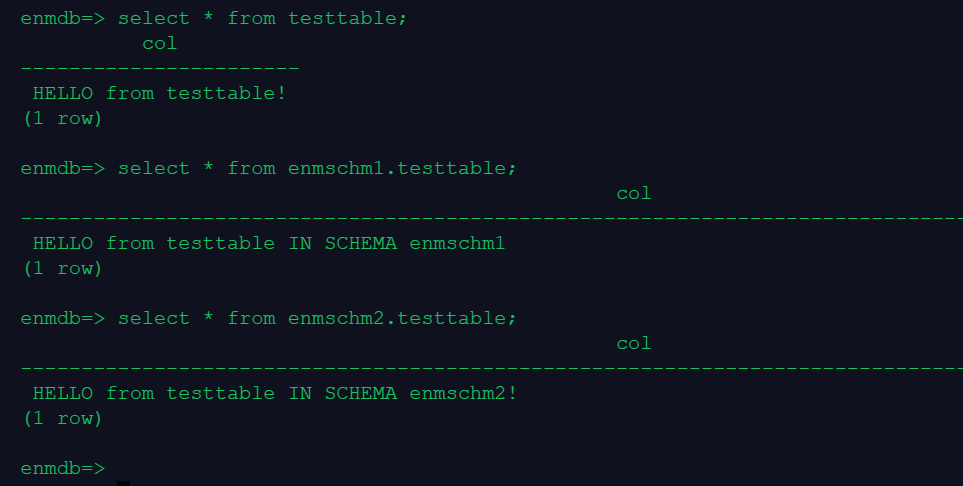Viewport: 963px width, 486px height.
Task: Click the '(1 row)' count under first result
Action: [x=61, y=118]
